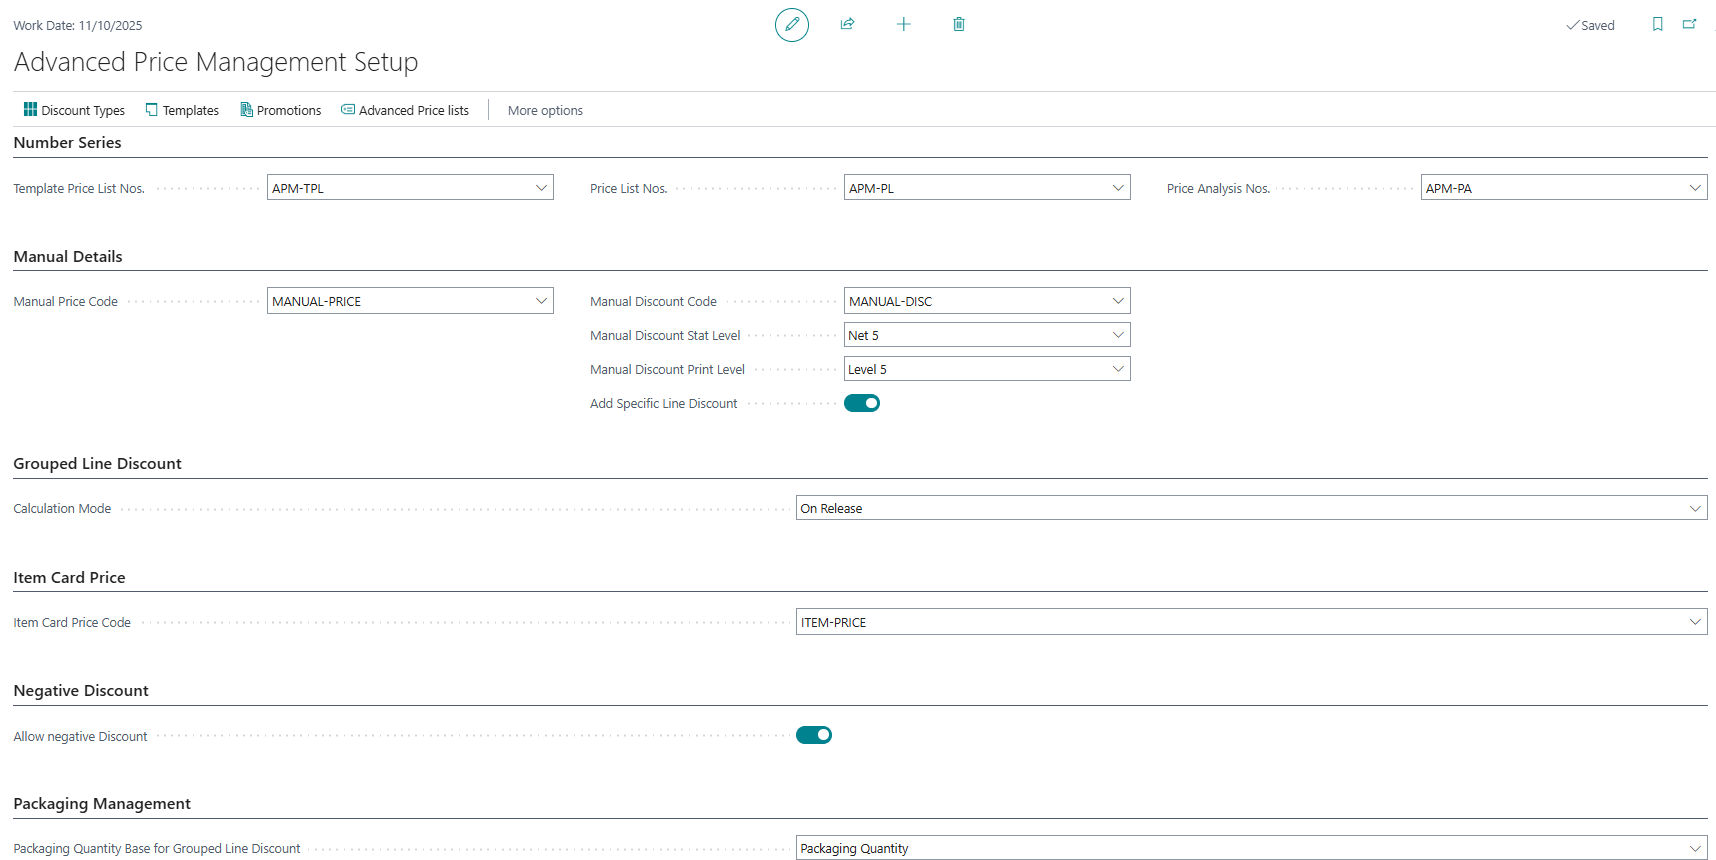
Task: Click the bookmark icon
Action: pos(1657,24)
